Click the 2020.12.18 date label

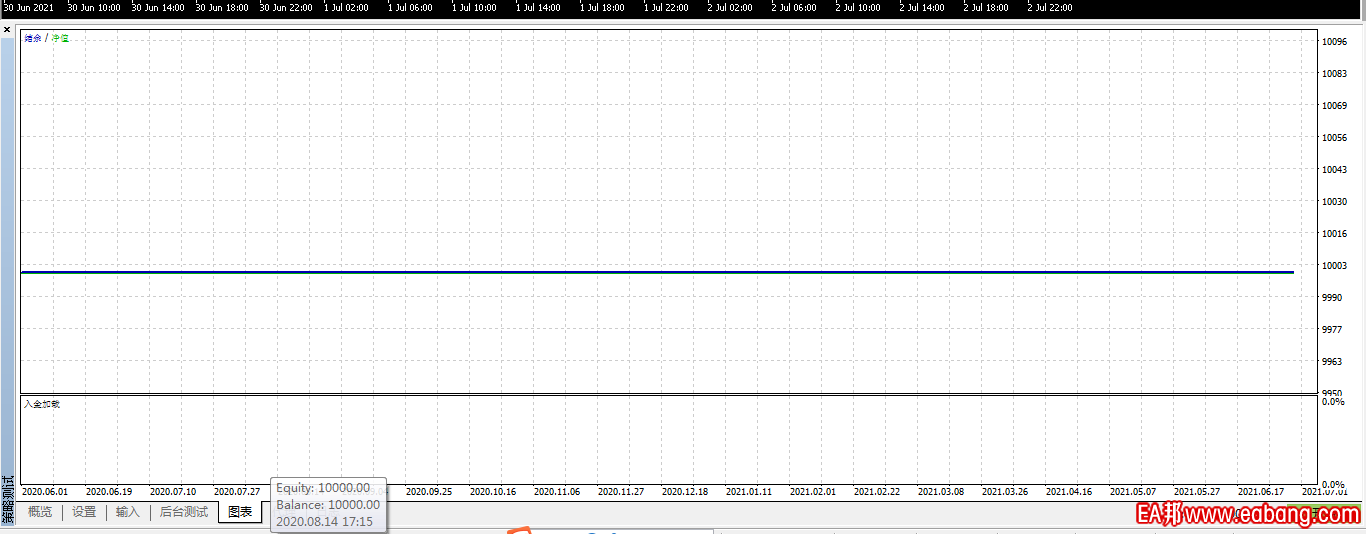click(685, 492)
